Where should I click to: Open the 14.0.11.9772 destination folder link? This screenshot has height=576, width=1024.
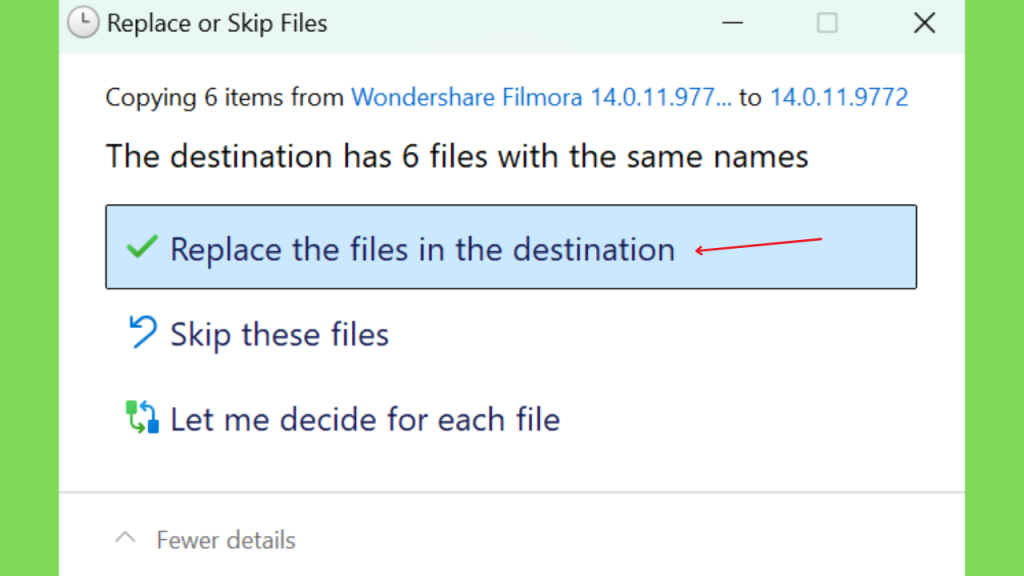point(839,97)
